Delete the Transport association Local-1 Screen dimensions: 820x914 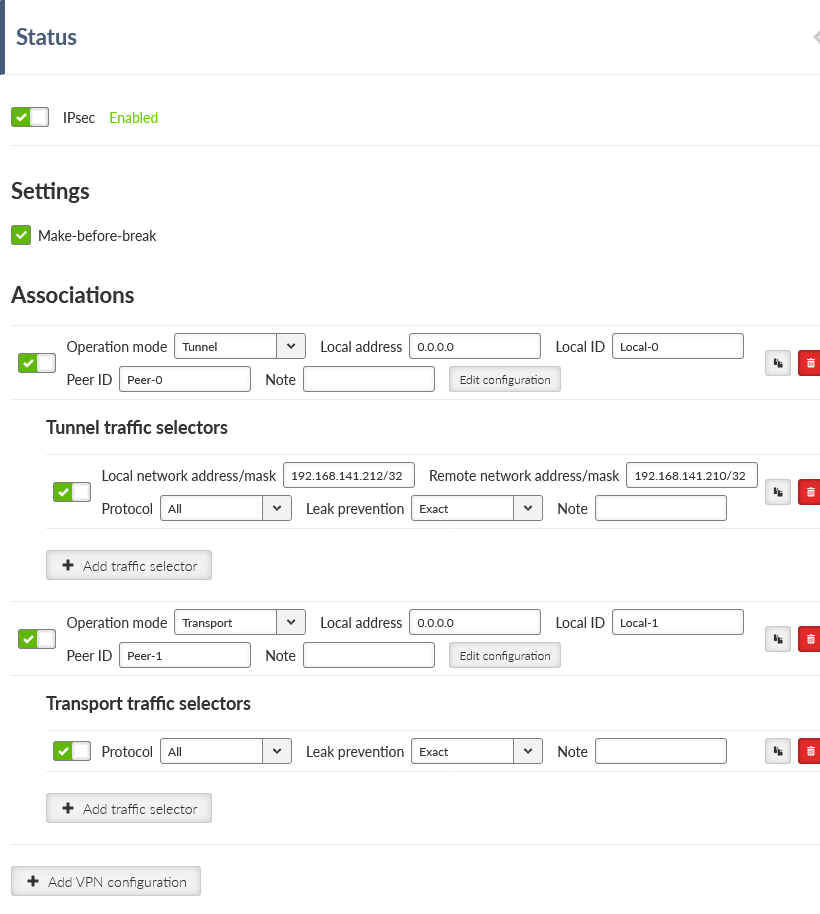810,639
